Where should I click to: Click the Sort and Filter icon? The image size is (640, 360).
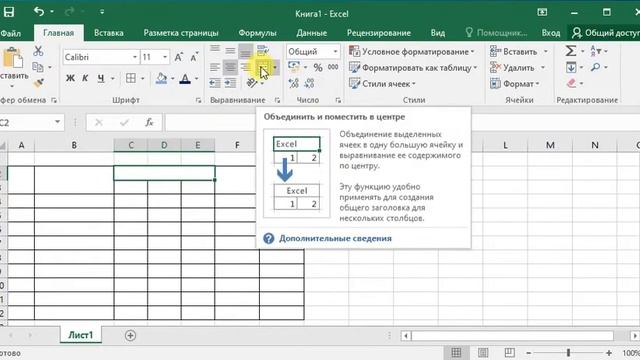[596, 51]
